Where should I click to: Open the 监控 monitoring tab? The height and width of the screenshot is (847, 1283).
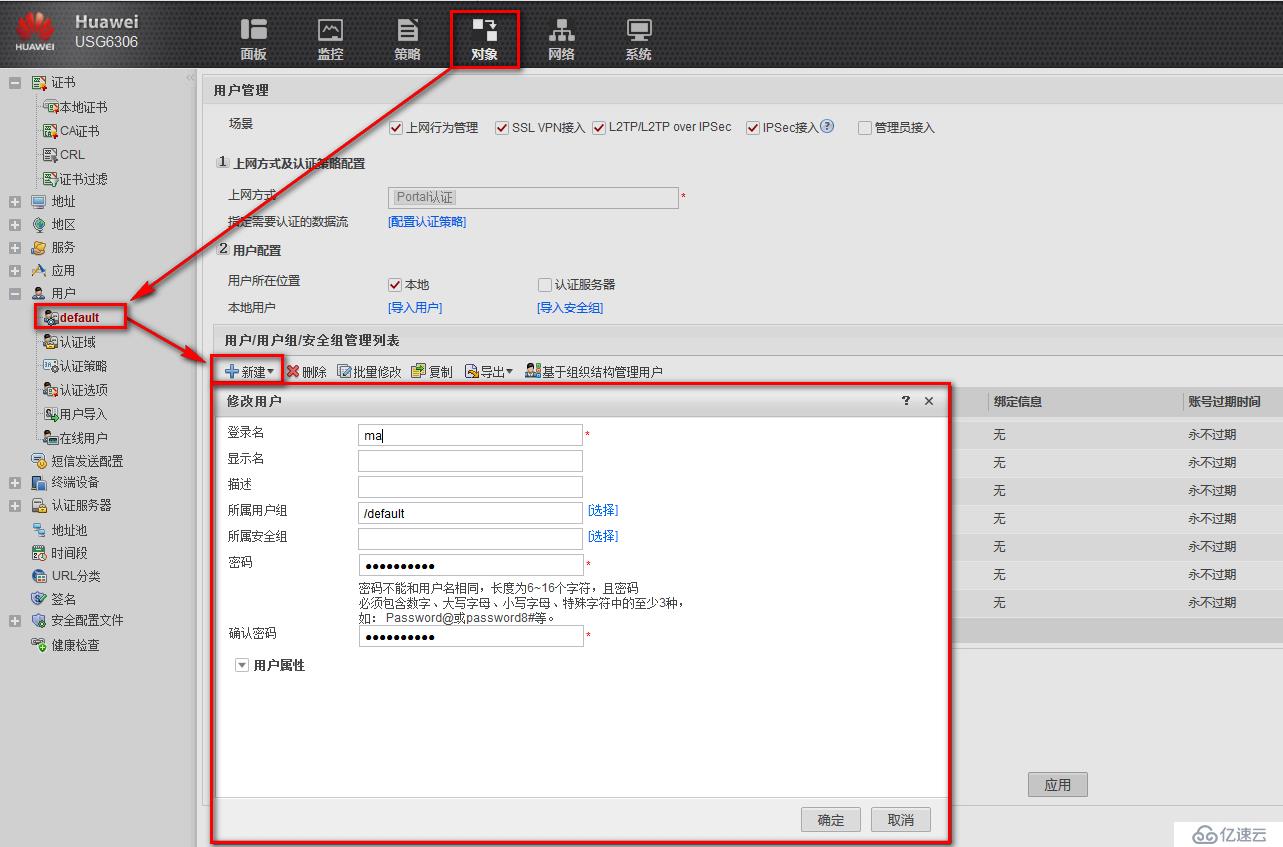331,40
